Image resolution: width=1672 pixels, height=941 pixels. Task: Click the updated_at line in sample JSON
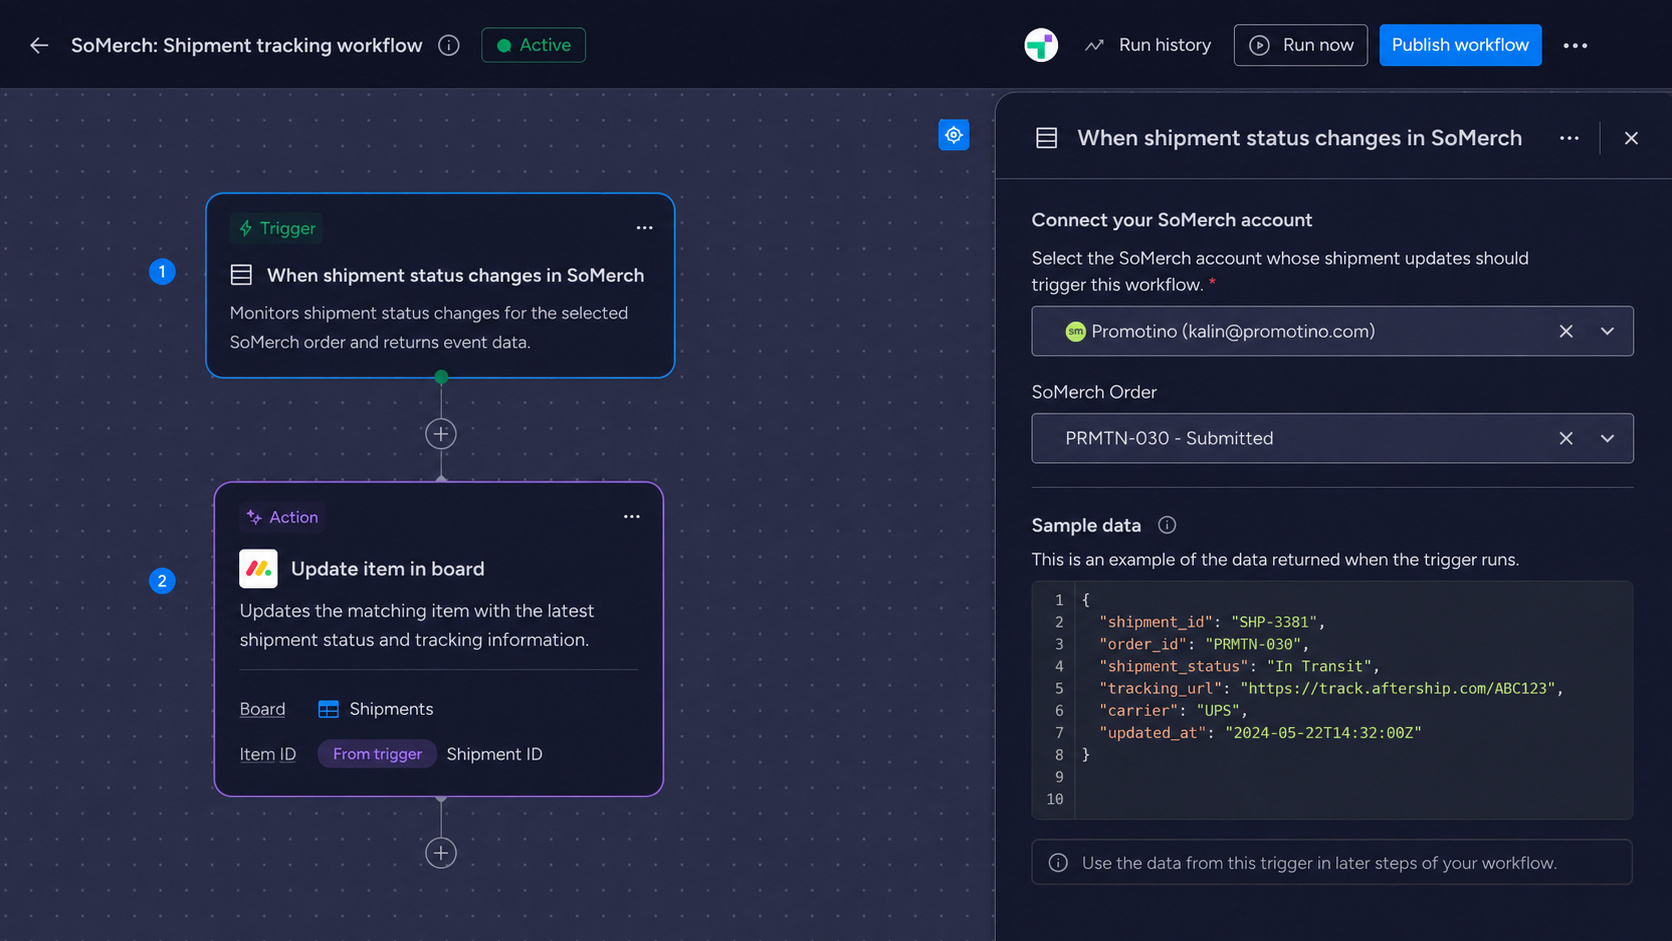pos(1260,732)
